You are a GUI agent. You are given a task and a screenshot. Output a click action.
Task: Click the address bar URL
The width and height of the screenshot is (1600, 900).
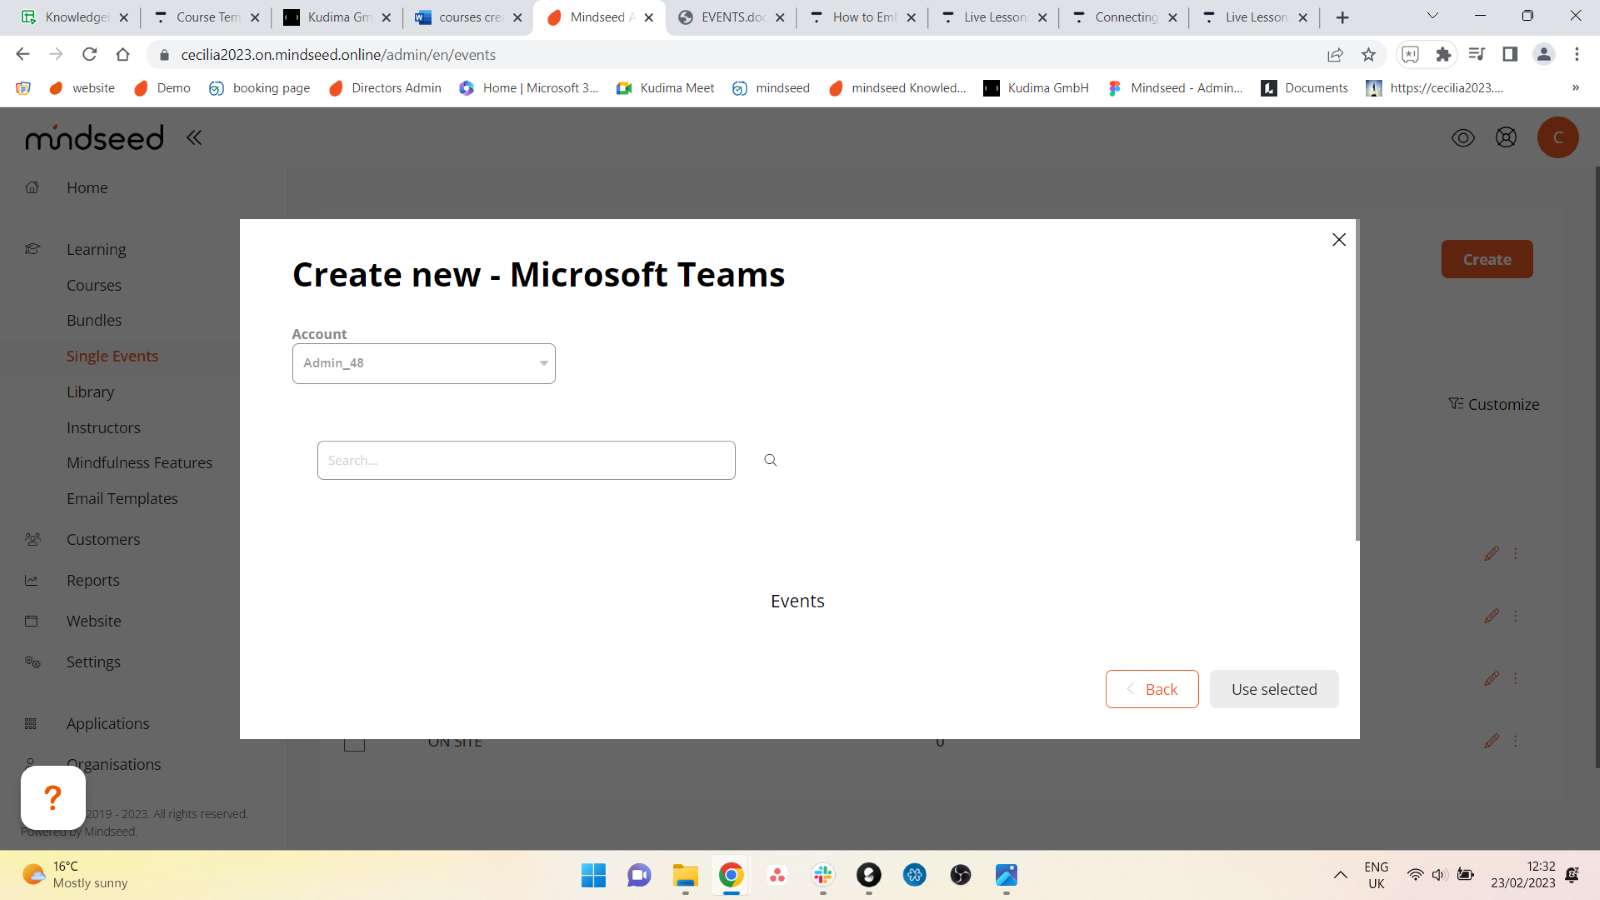coord(338,55)
